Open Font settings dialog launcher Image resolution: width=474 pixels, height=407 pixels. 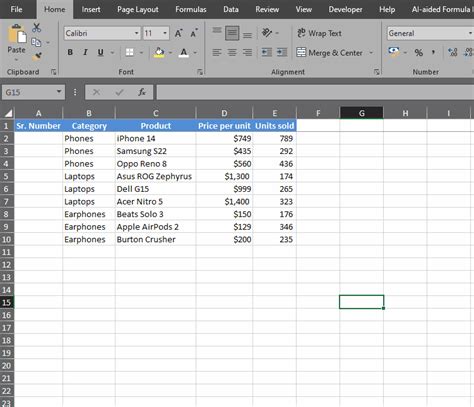tap(200, 72)
